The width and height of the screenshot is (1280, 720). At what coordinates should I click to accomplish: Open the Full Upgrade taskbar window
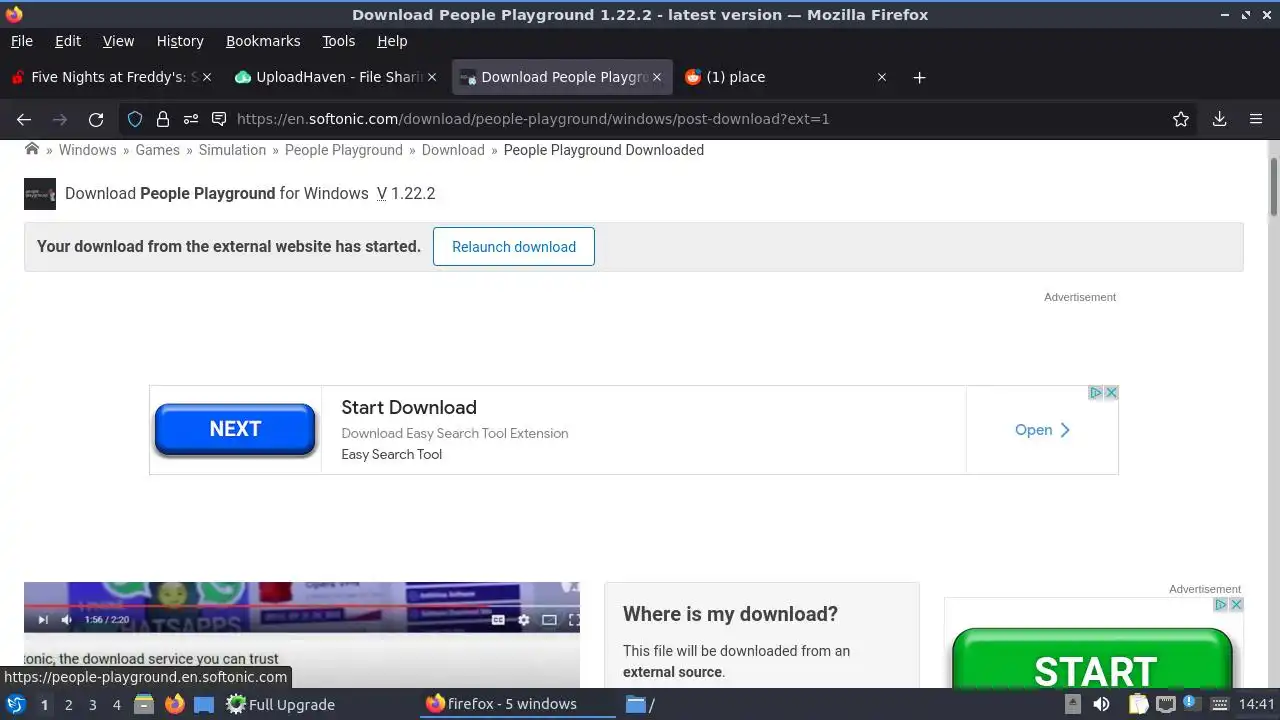pyautogui.click(x=280, y=704)
